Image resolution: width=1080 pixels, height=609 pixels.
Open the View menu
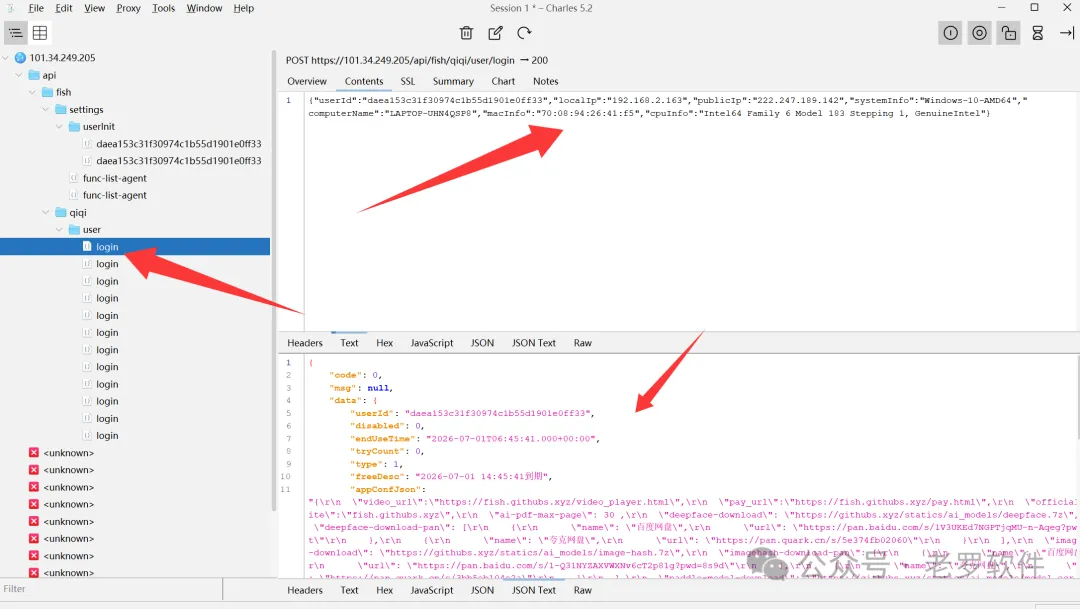94,8
